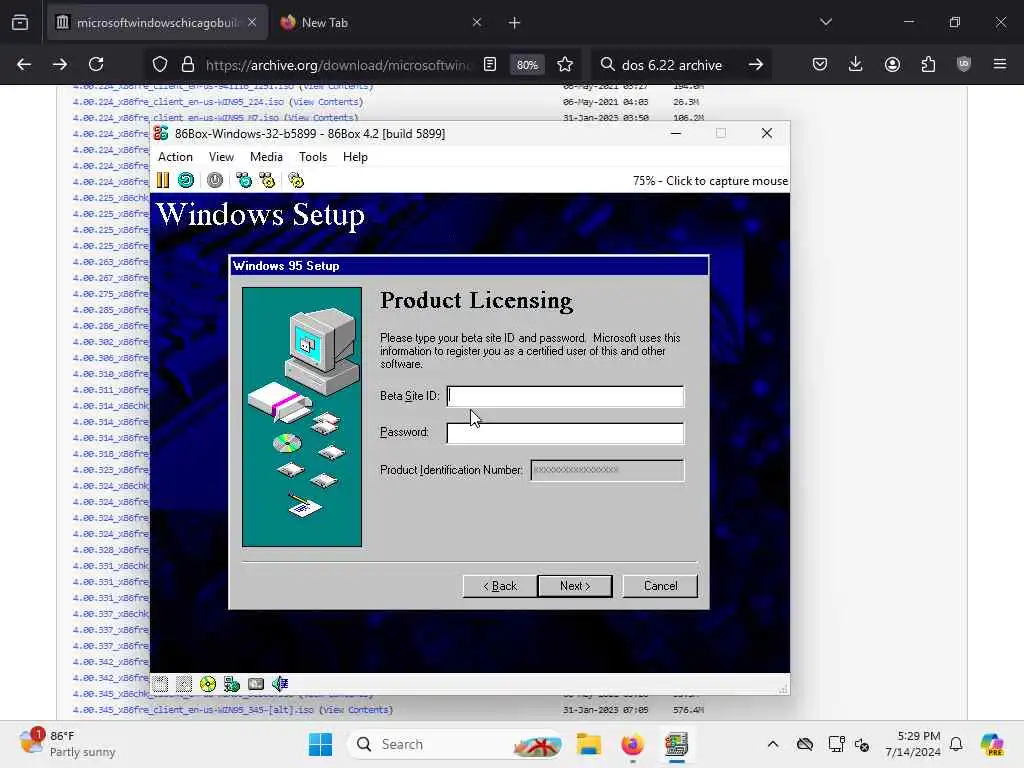Open the Action menu in 86Box
Screen dimensions: 1024x768
click(175, 157)
